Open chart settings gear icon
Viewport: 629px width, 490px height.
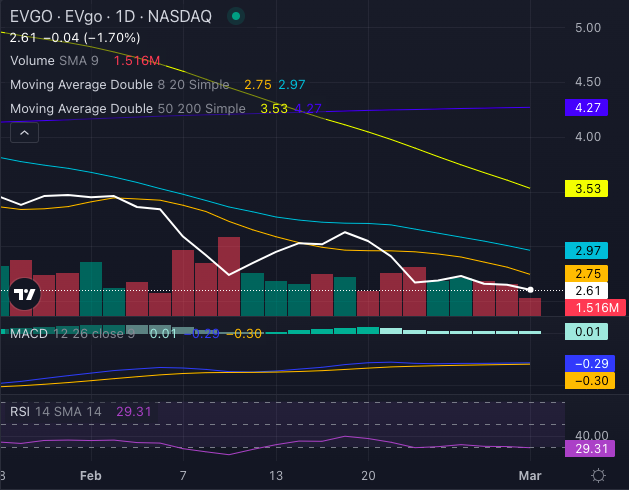coord(598,475)
